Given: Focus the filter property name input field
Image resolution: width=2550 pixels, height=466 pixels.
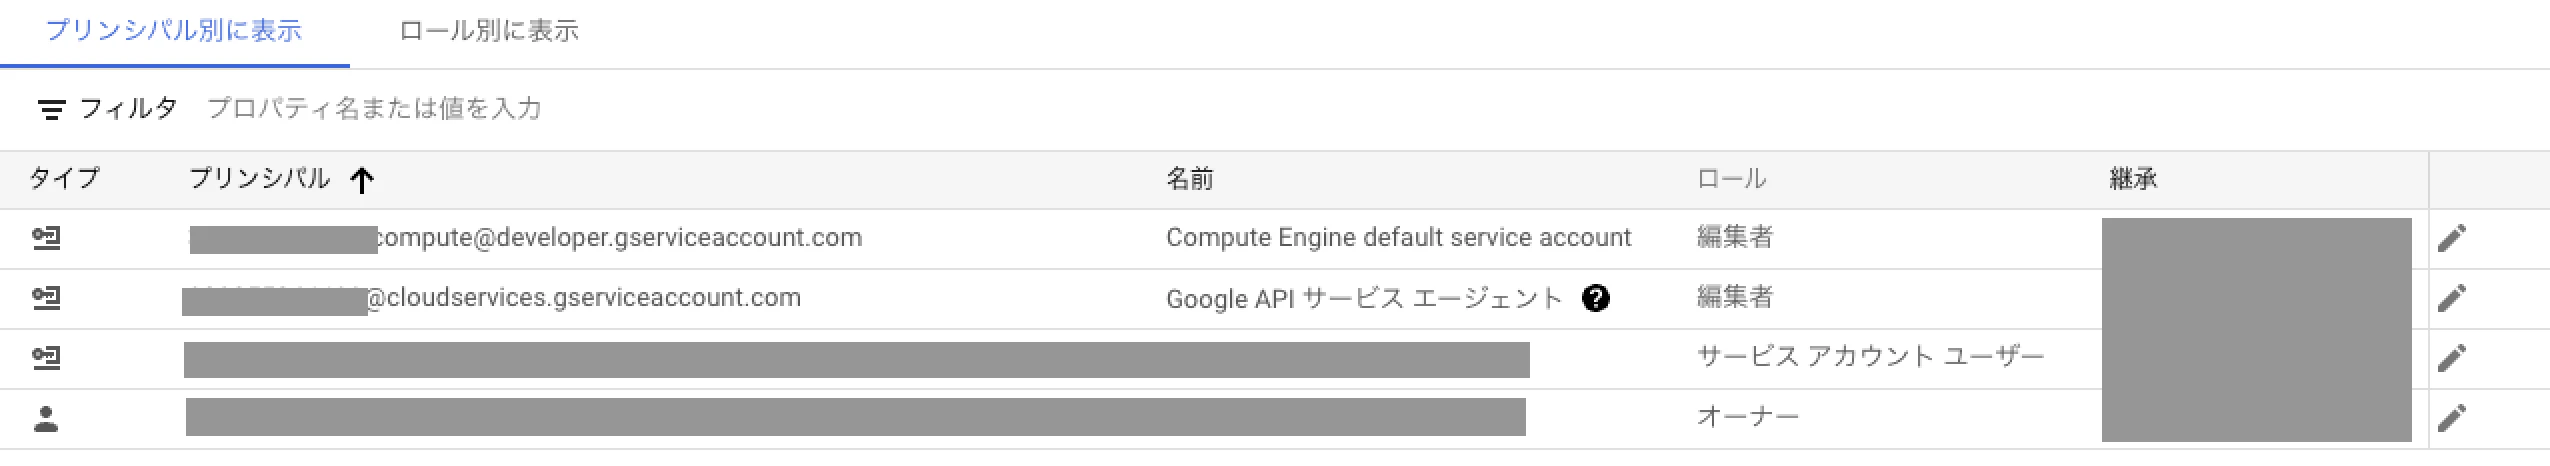Looking at the screenshot, I should click(374, 108).
